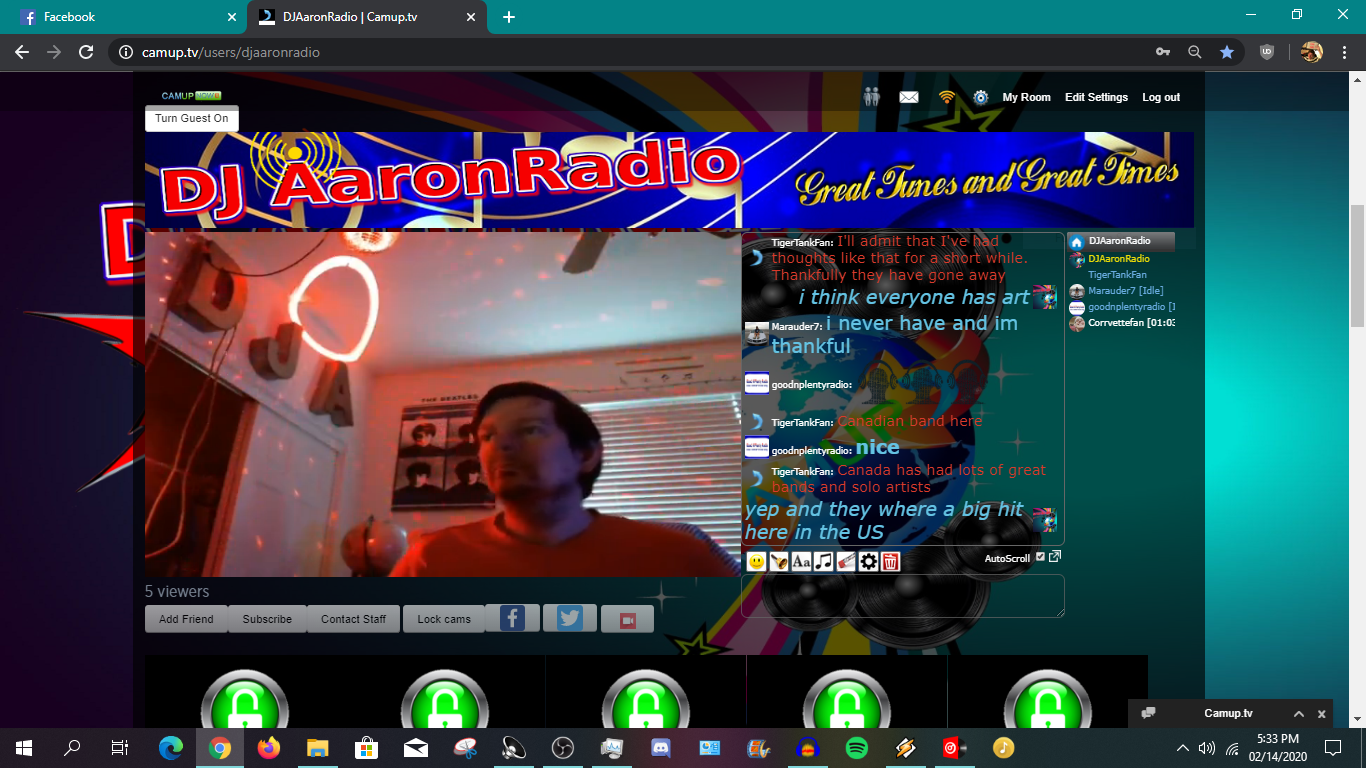
Task: Open Edit Settings in the top menu
Action: pos(1096,97)
